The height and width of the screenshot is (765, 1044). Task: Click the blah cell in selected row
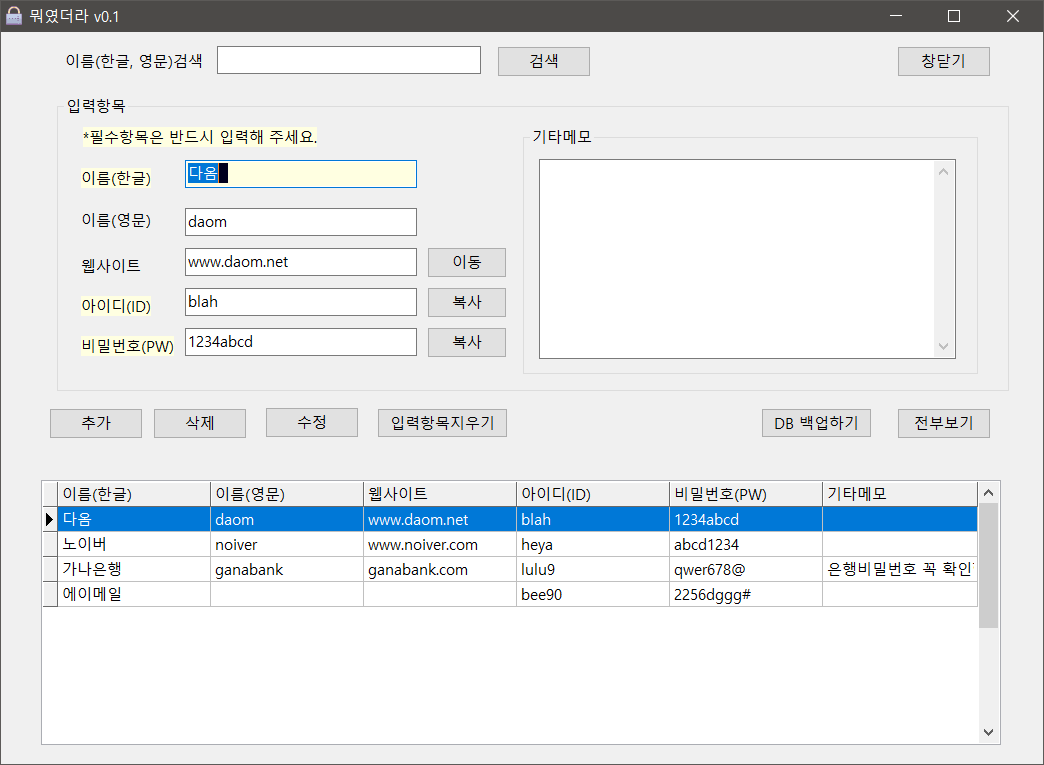coord(593,519)
